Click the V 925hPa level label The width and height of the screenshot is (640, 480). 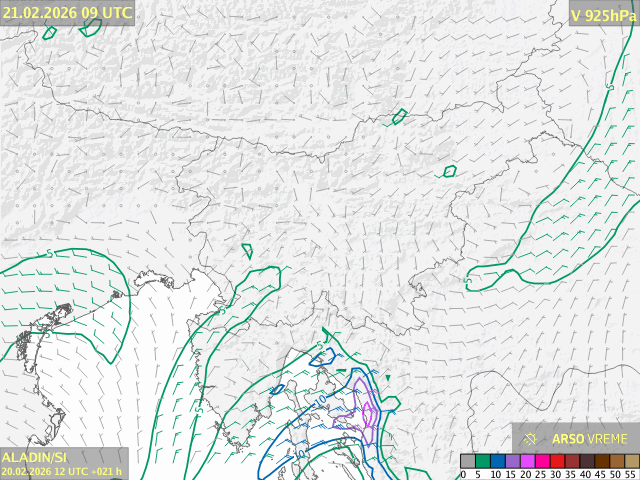(x=602, y=14)
